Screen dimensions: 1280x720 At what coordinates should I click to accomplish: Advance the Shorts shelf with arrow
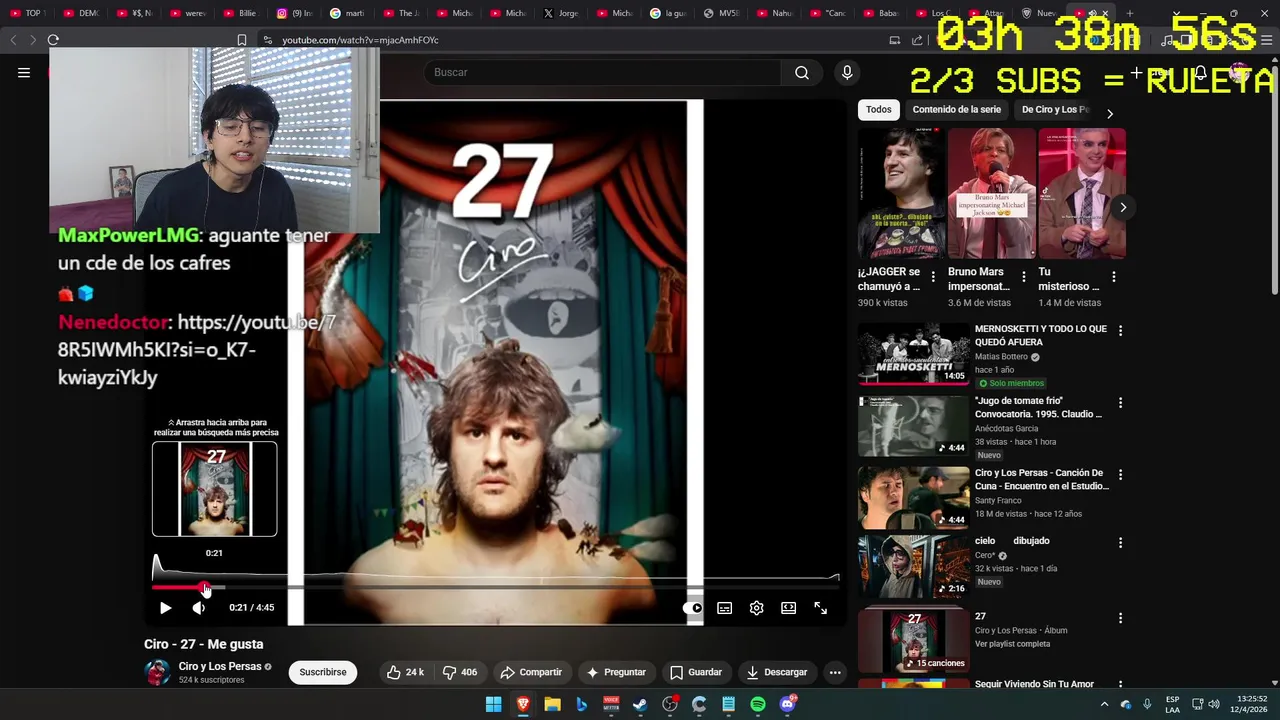(x=1123, y=207)
